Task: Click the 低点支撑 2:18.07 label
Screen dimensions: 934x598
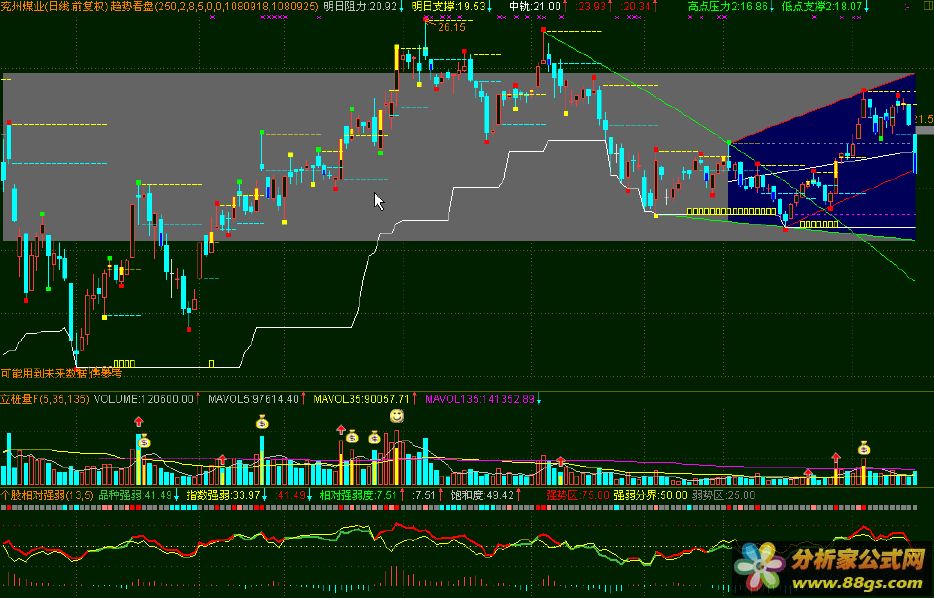Action: point(824,6)
